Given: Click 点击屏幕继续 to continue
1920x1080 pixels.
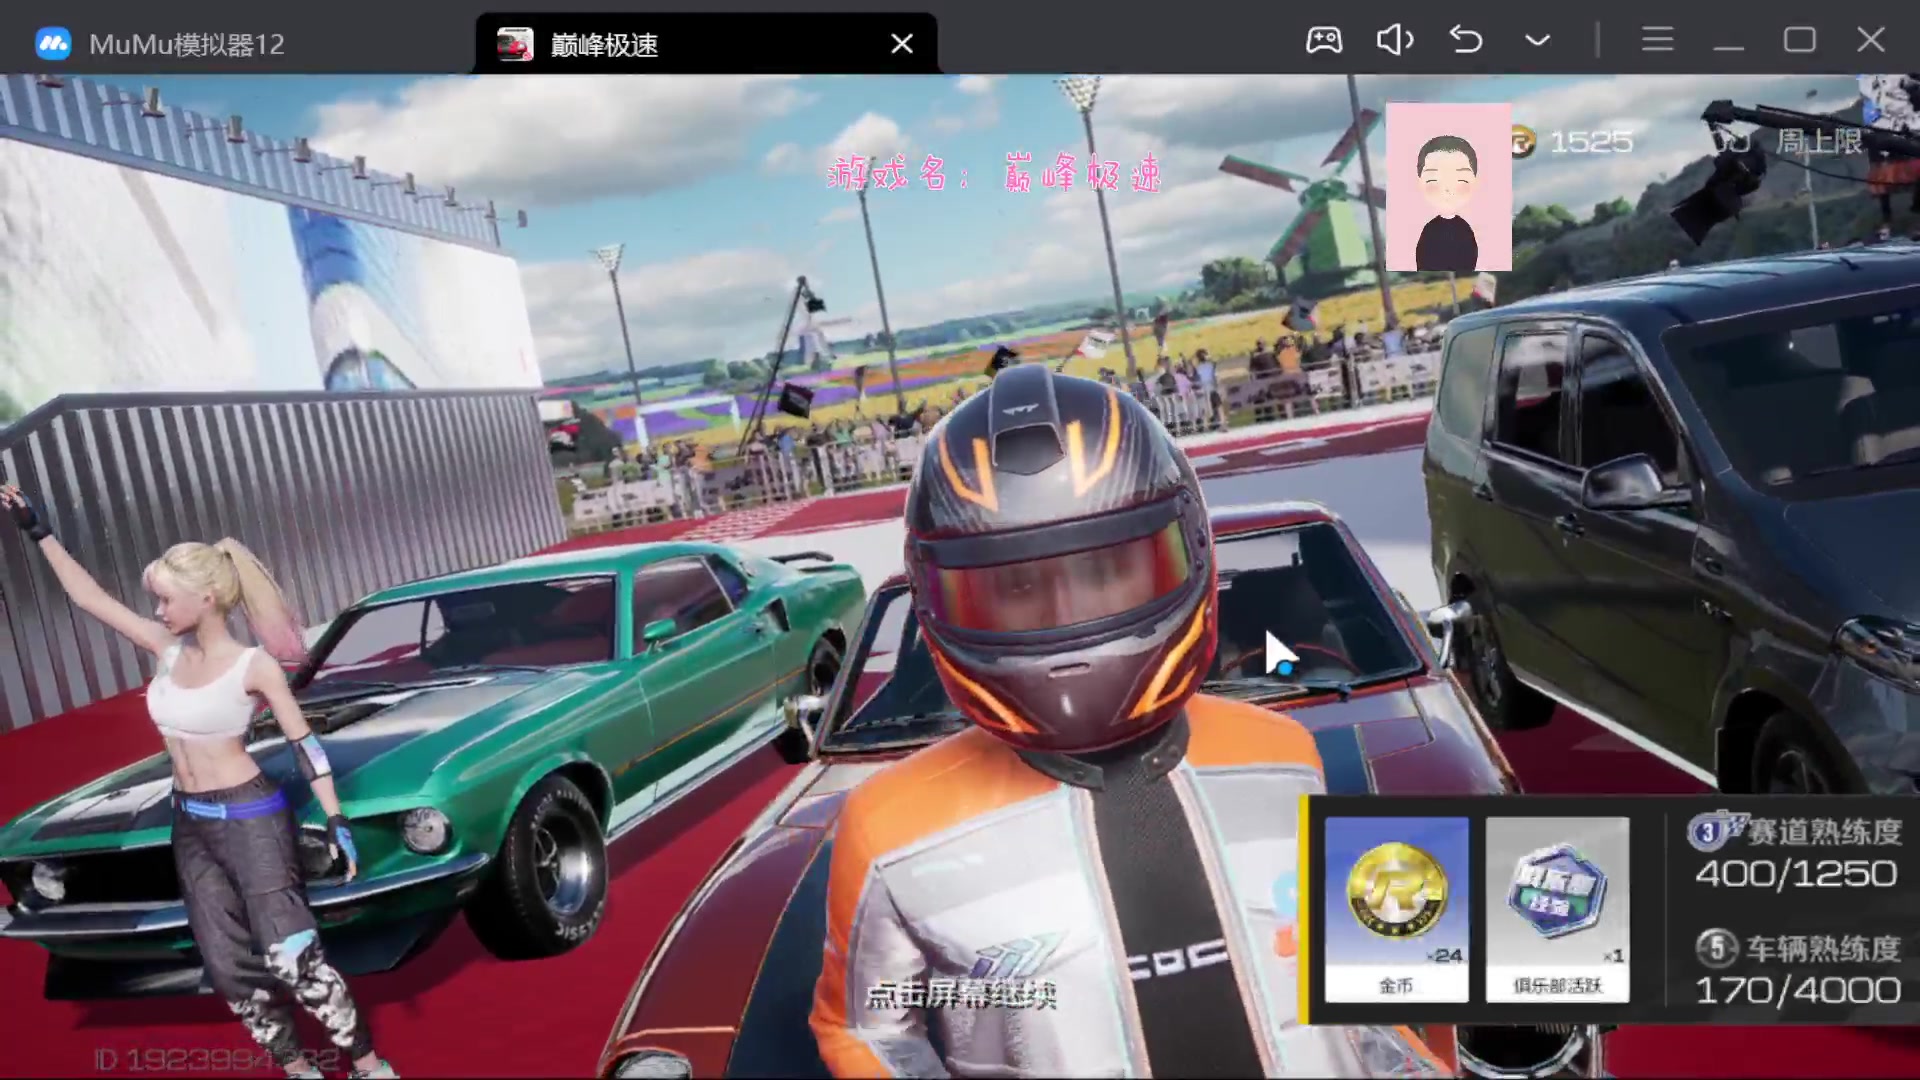Looking at the screenshot, I should tap(961, 995).
